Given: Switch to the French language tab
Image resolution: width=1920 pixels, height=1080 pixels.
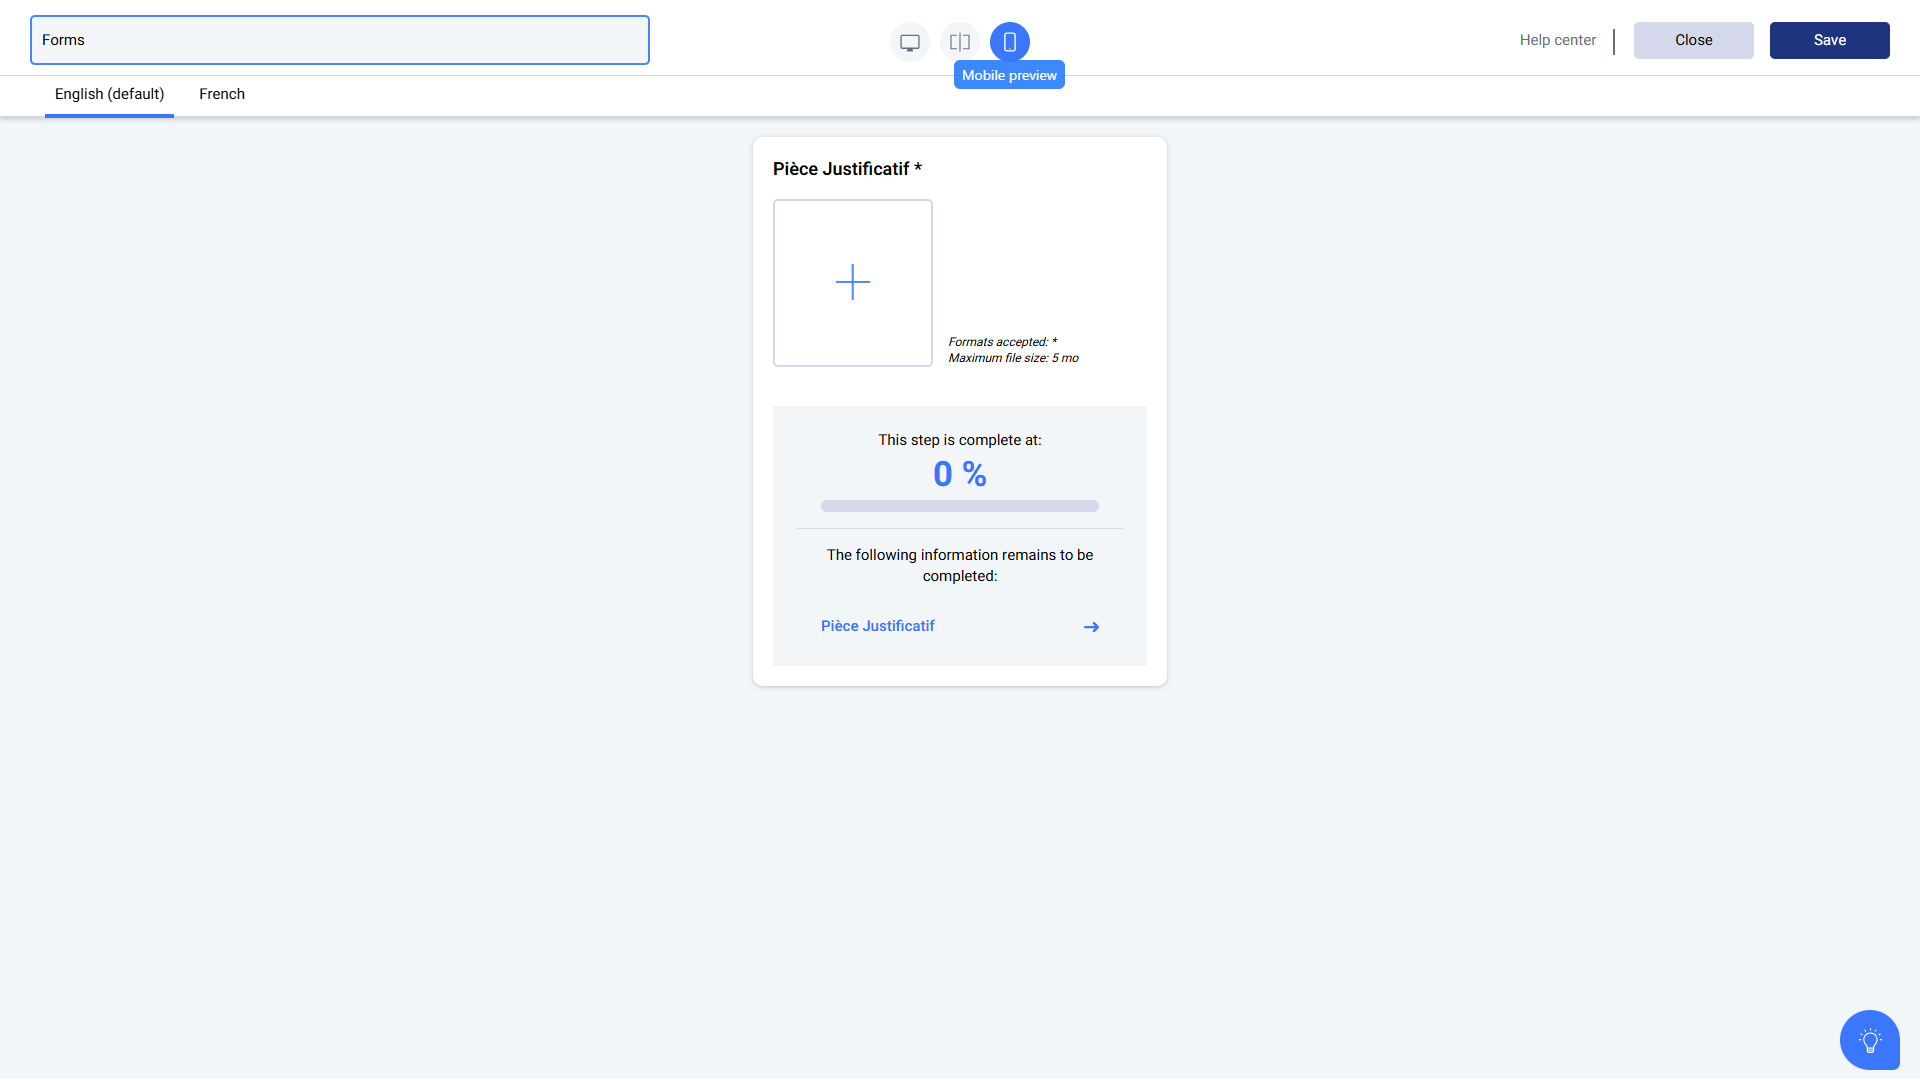Looking at the screenshot, I should 222,94.
